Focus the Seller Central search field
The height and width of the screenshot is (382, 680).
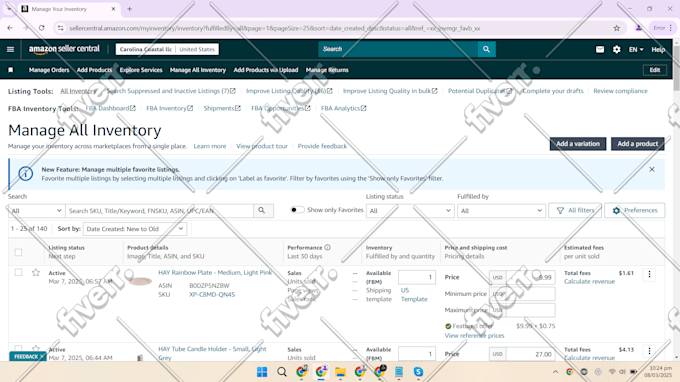click(x=398, y=49)
